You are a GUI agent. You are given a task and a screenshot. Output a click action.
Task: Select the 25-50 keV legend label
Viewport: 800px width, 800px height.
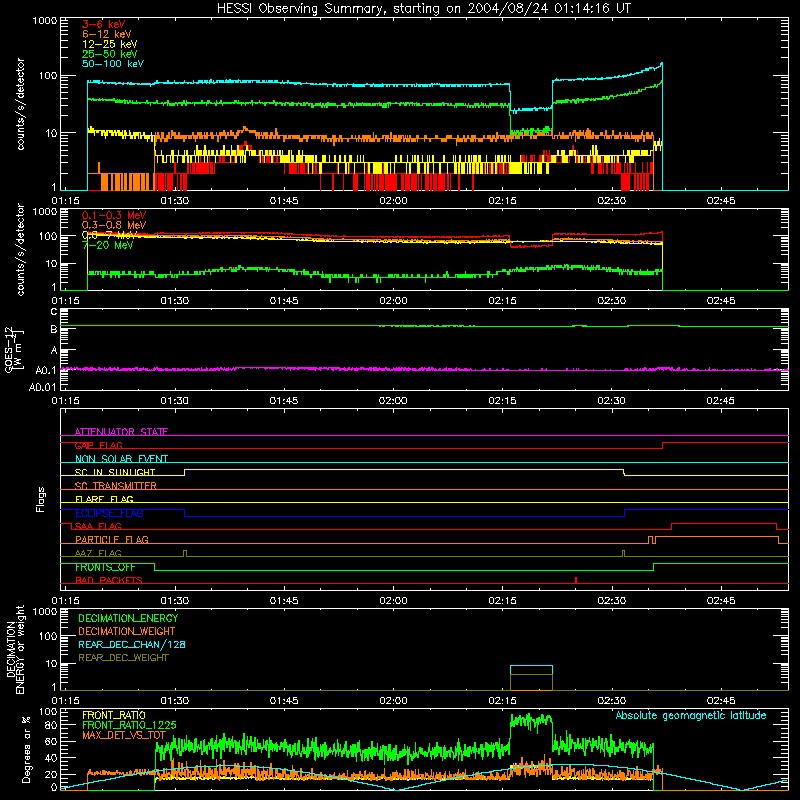110,54
